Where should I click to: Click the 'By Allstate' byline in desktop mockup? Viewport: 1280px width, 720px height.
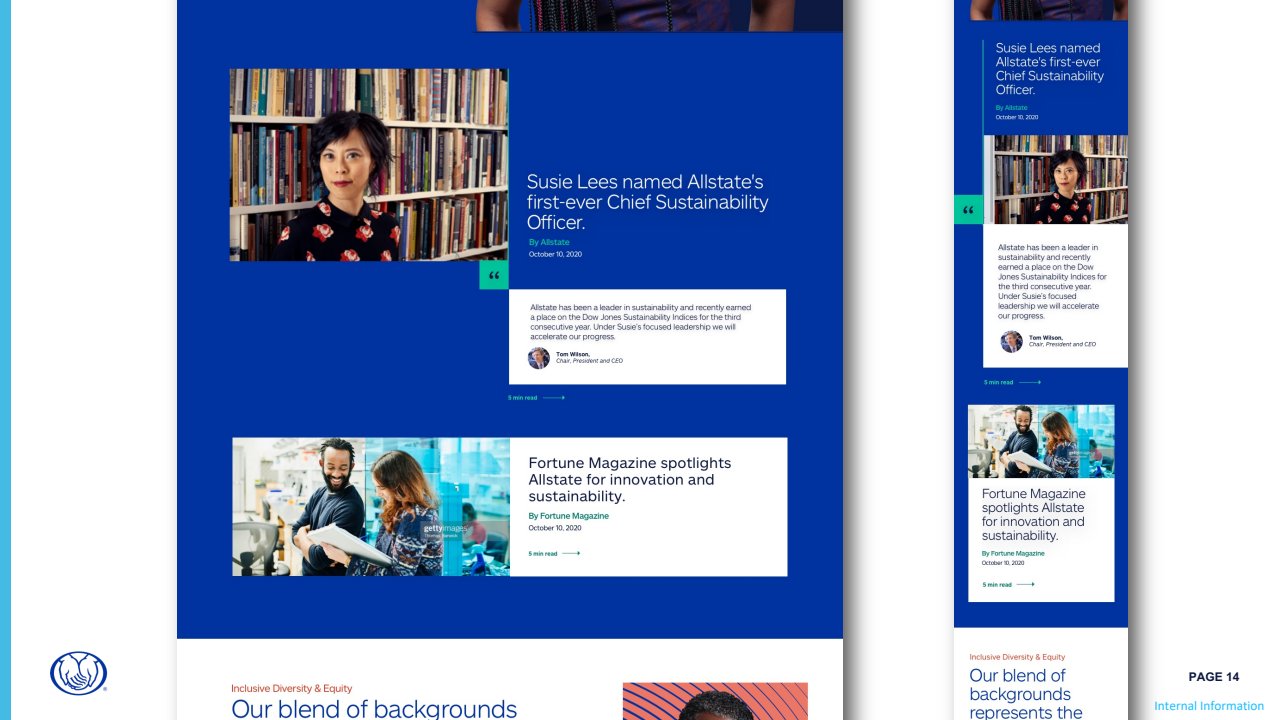coord(549,242)
